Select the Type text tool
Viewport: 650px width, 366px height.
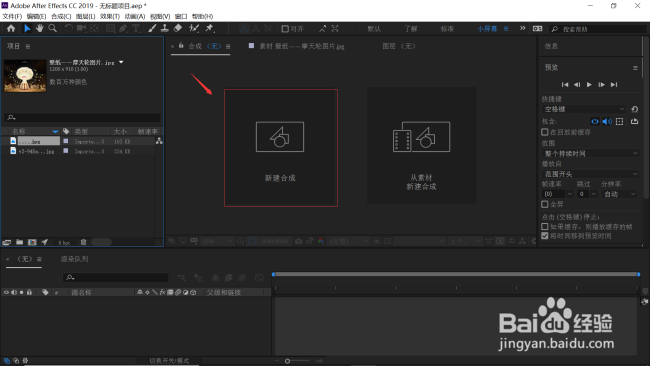tap(136, 28)
